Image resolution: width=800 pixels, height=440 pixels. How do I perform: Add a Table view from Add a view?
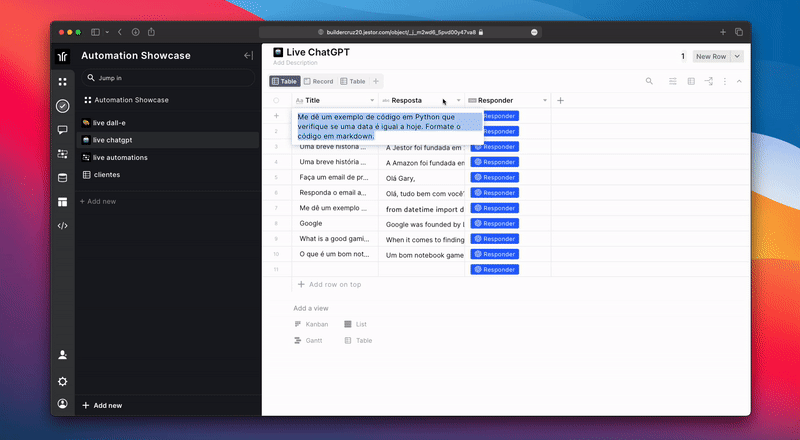click(358, 340)
